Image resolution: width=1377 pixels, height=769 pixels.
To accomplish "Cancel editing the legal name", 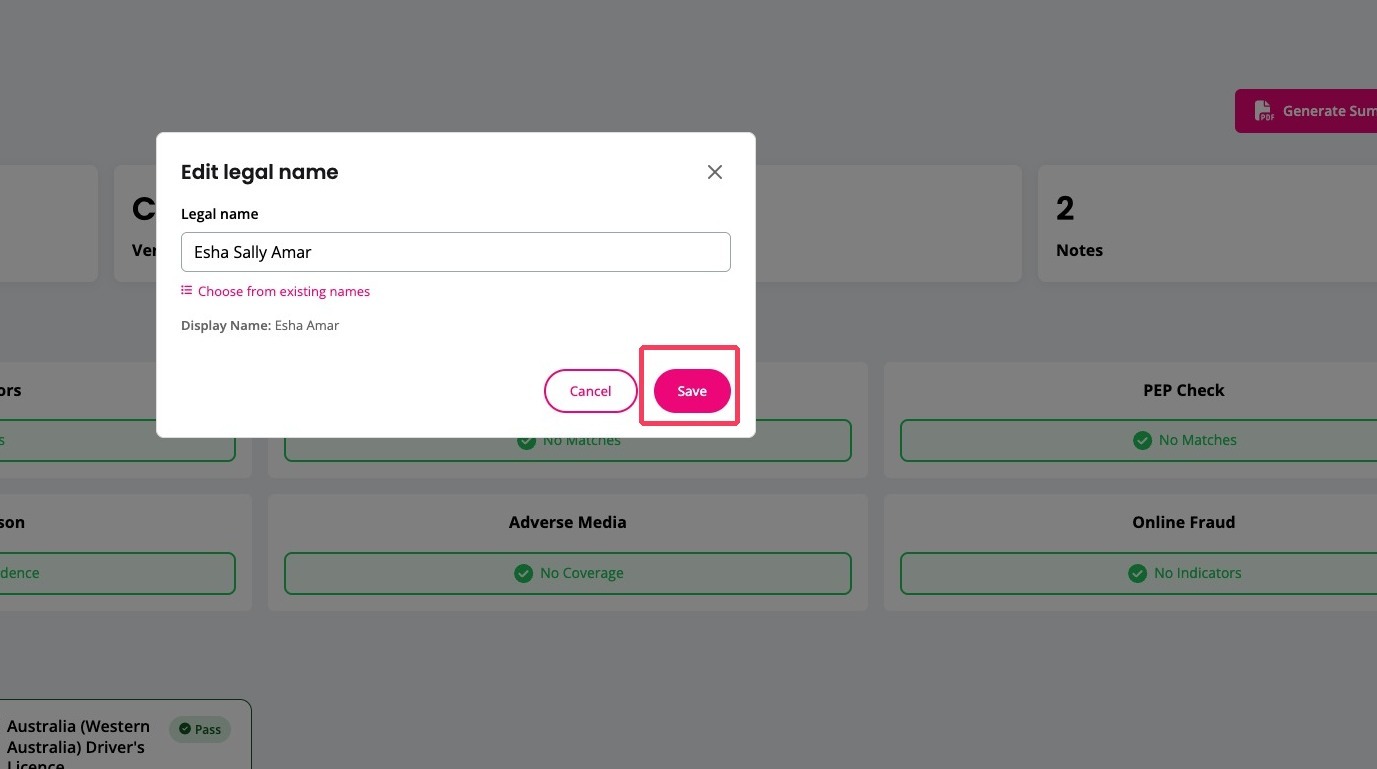I will pyautogui.click(x=590, y=391).
